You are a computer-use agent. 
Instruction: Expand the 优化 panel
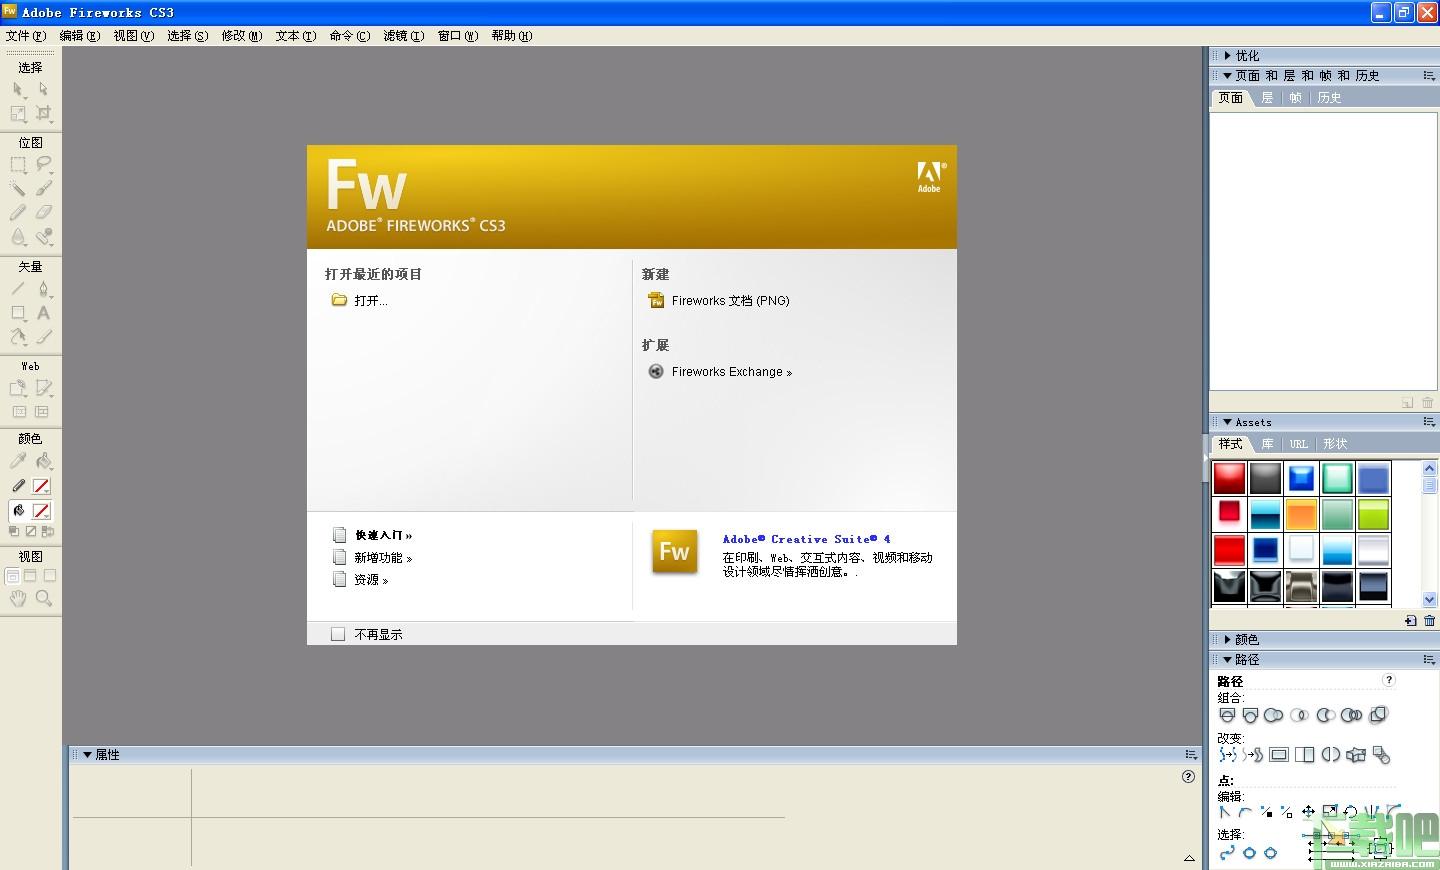[1228, 56]
